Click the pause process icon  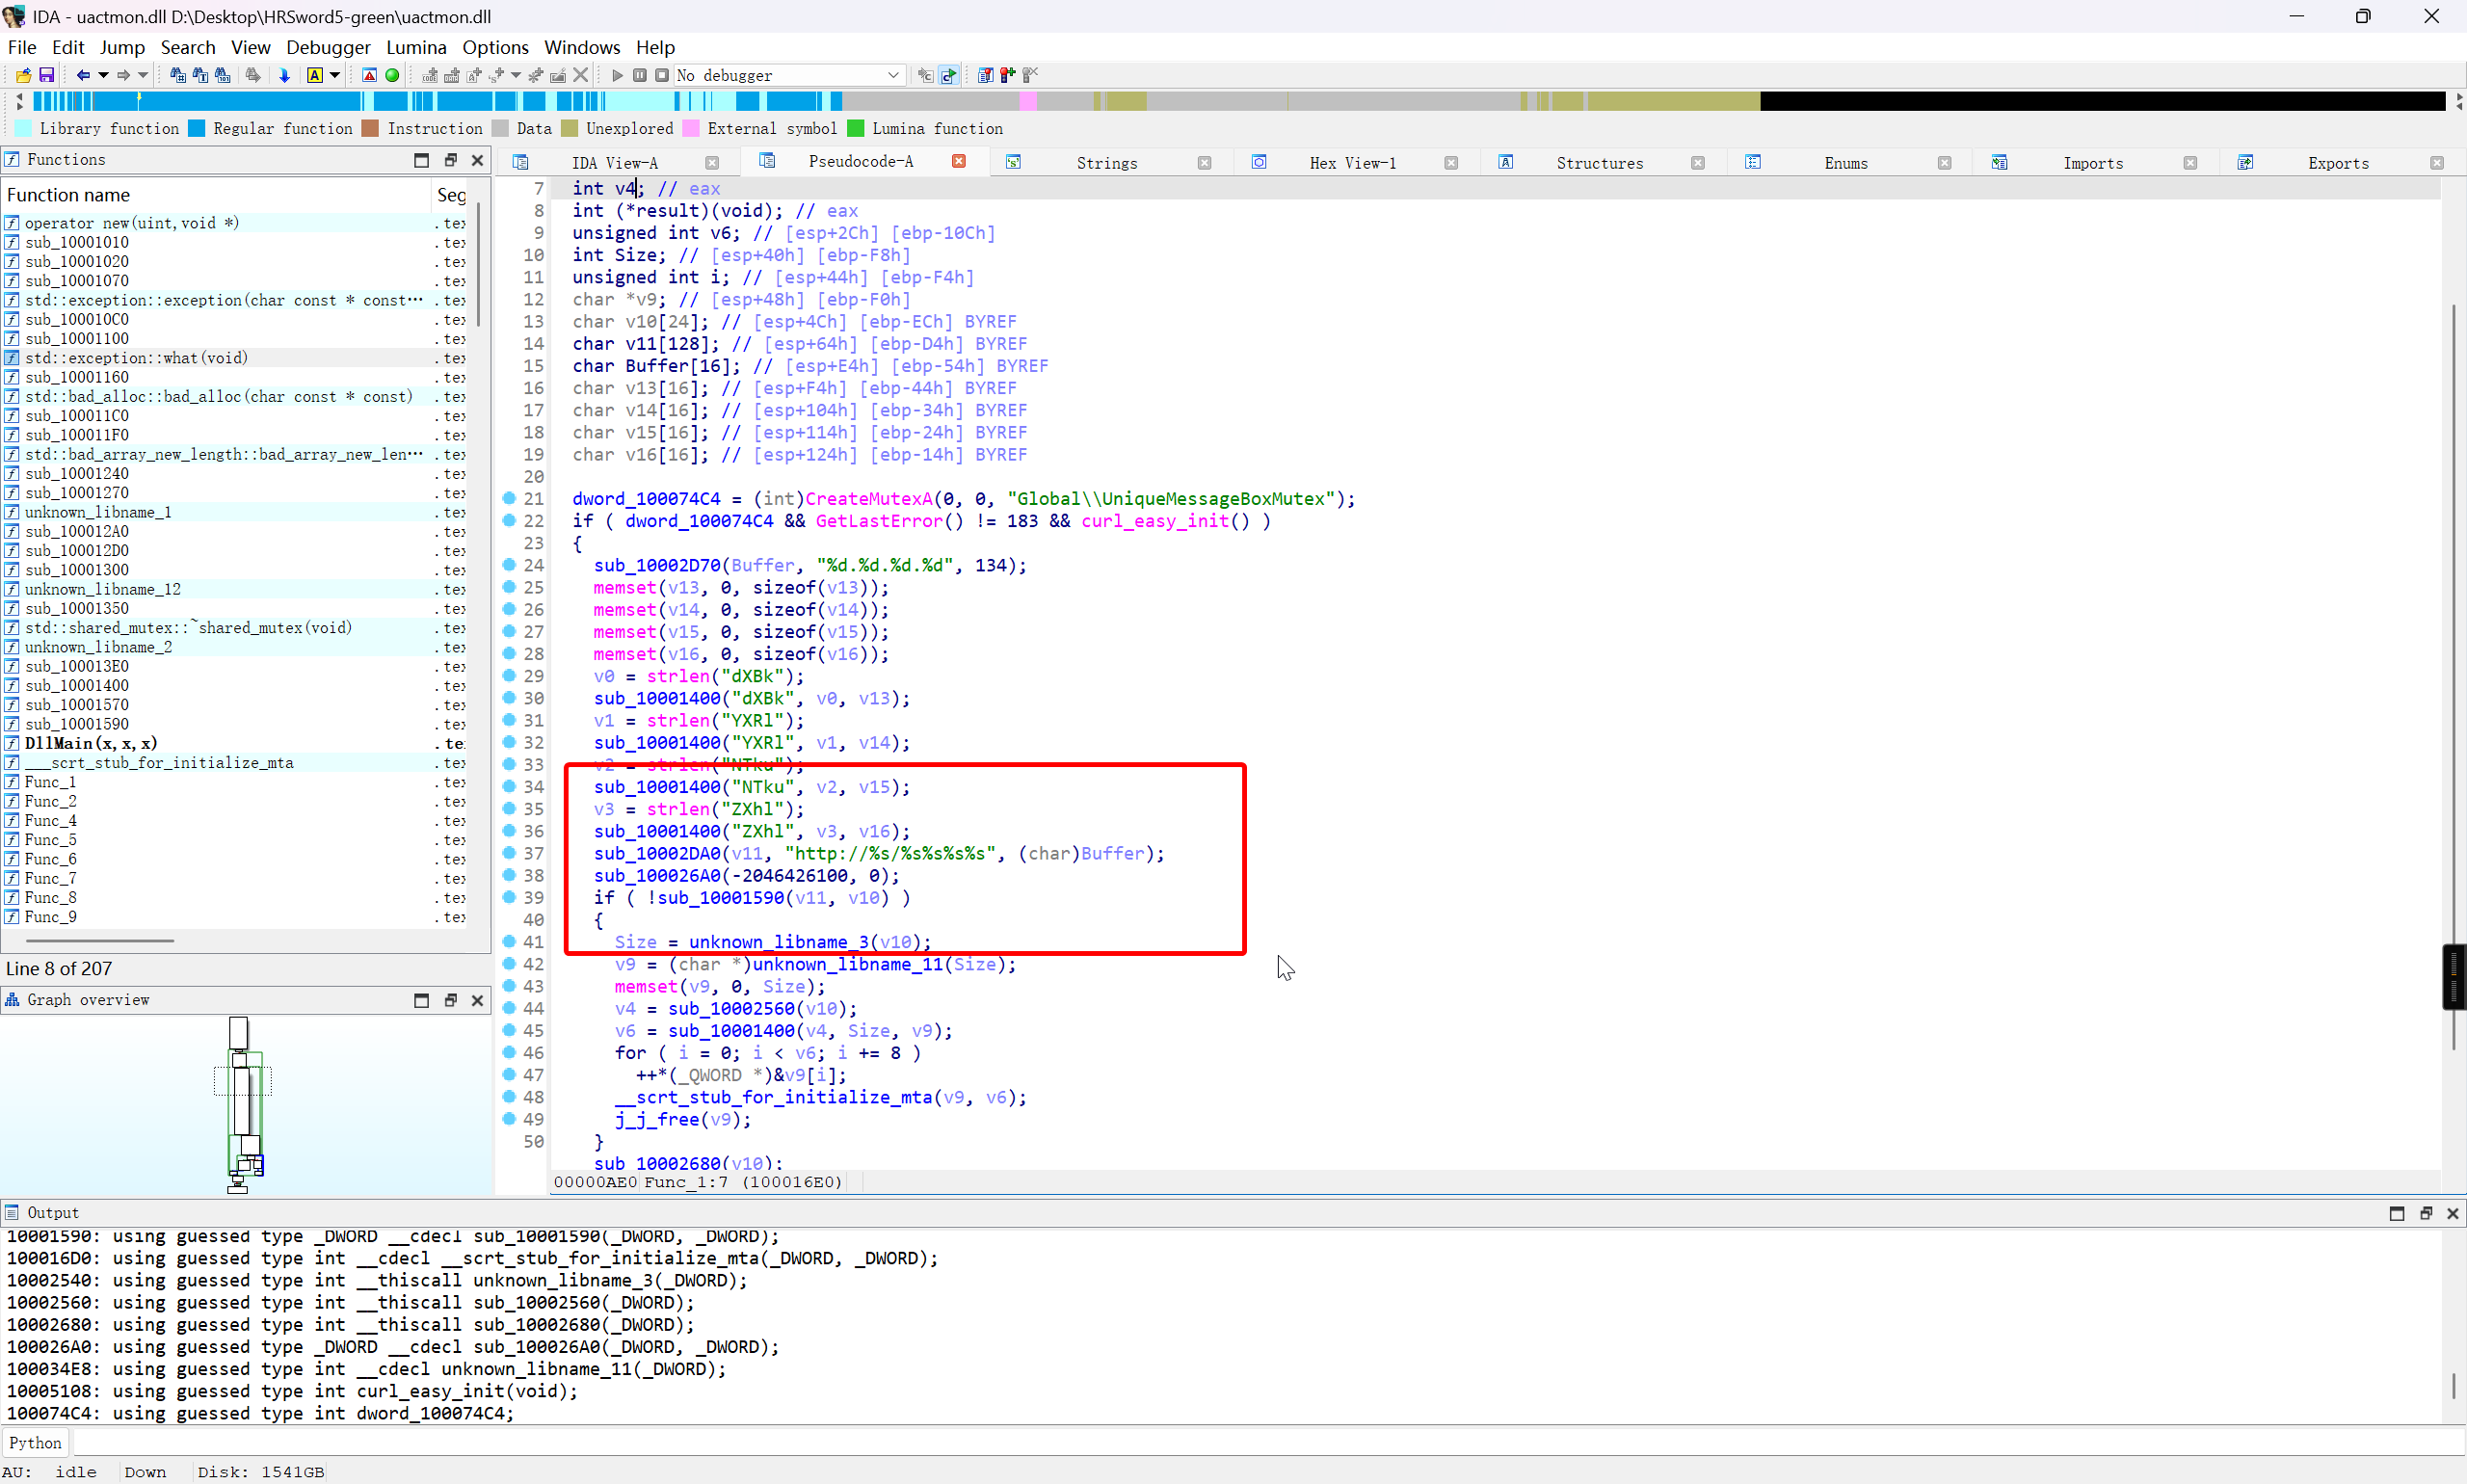click(x=640, y=75)
